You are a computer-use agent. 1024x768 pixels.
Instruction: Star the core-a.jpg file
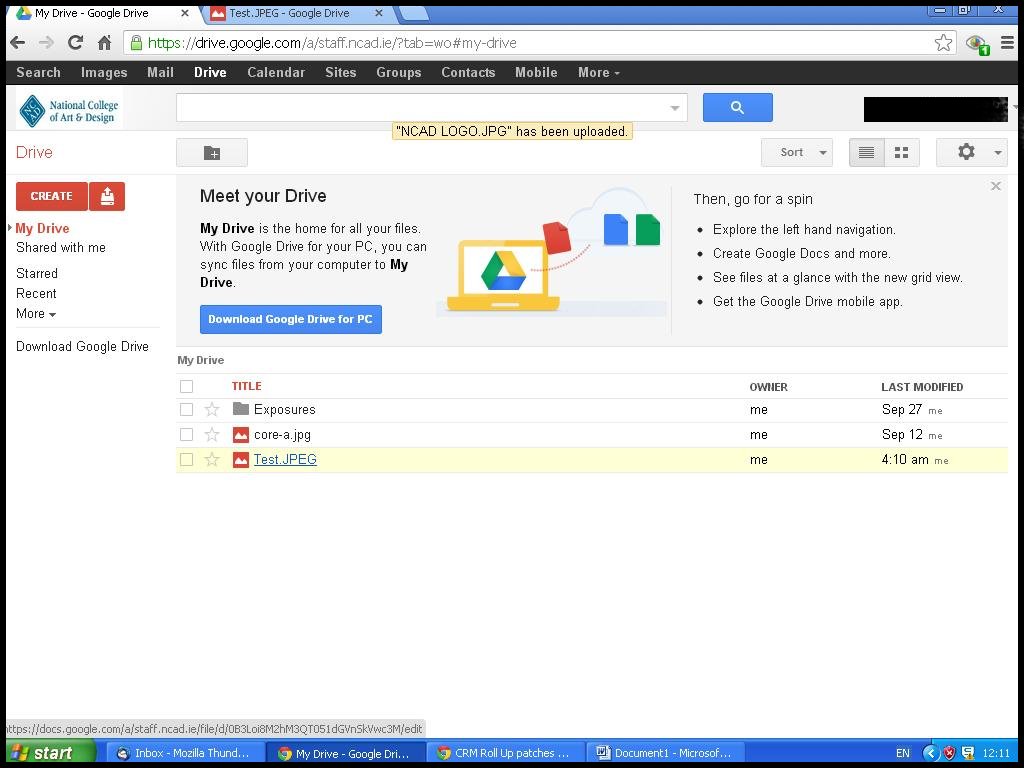(x=212, y=435)
